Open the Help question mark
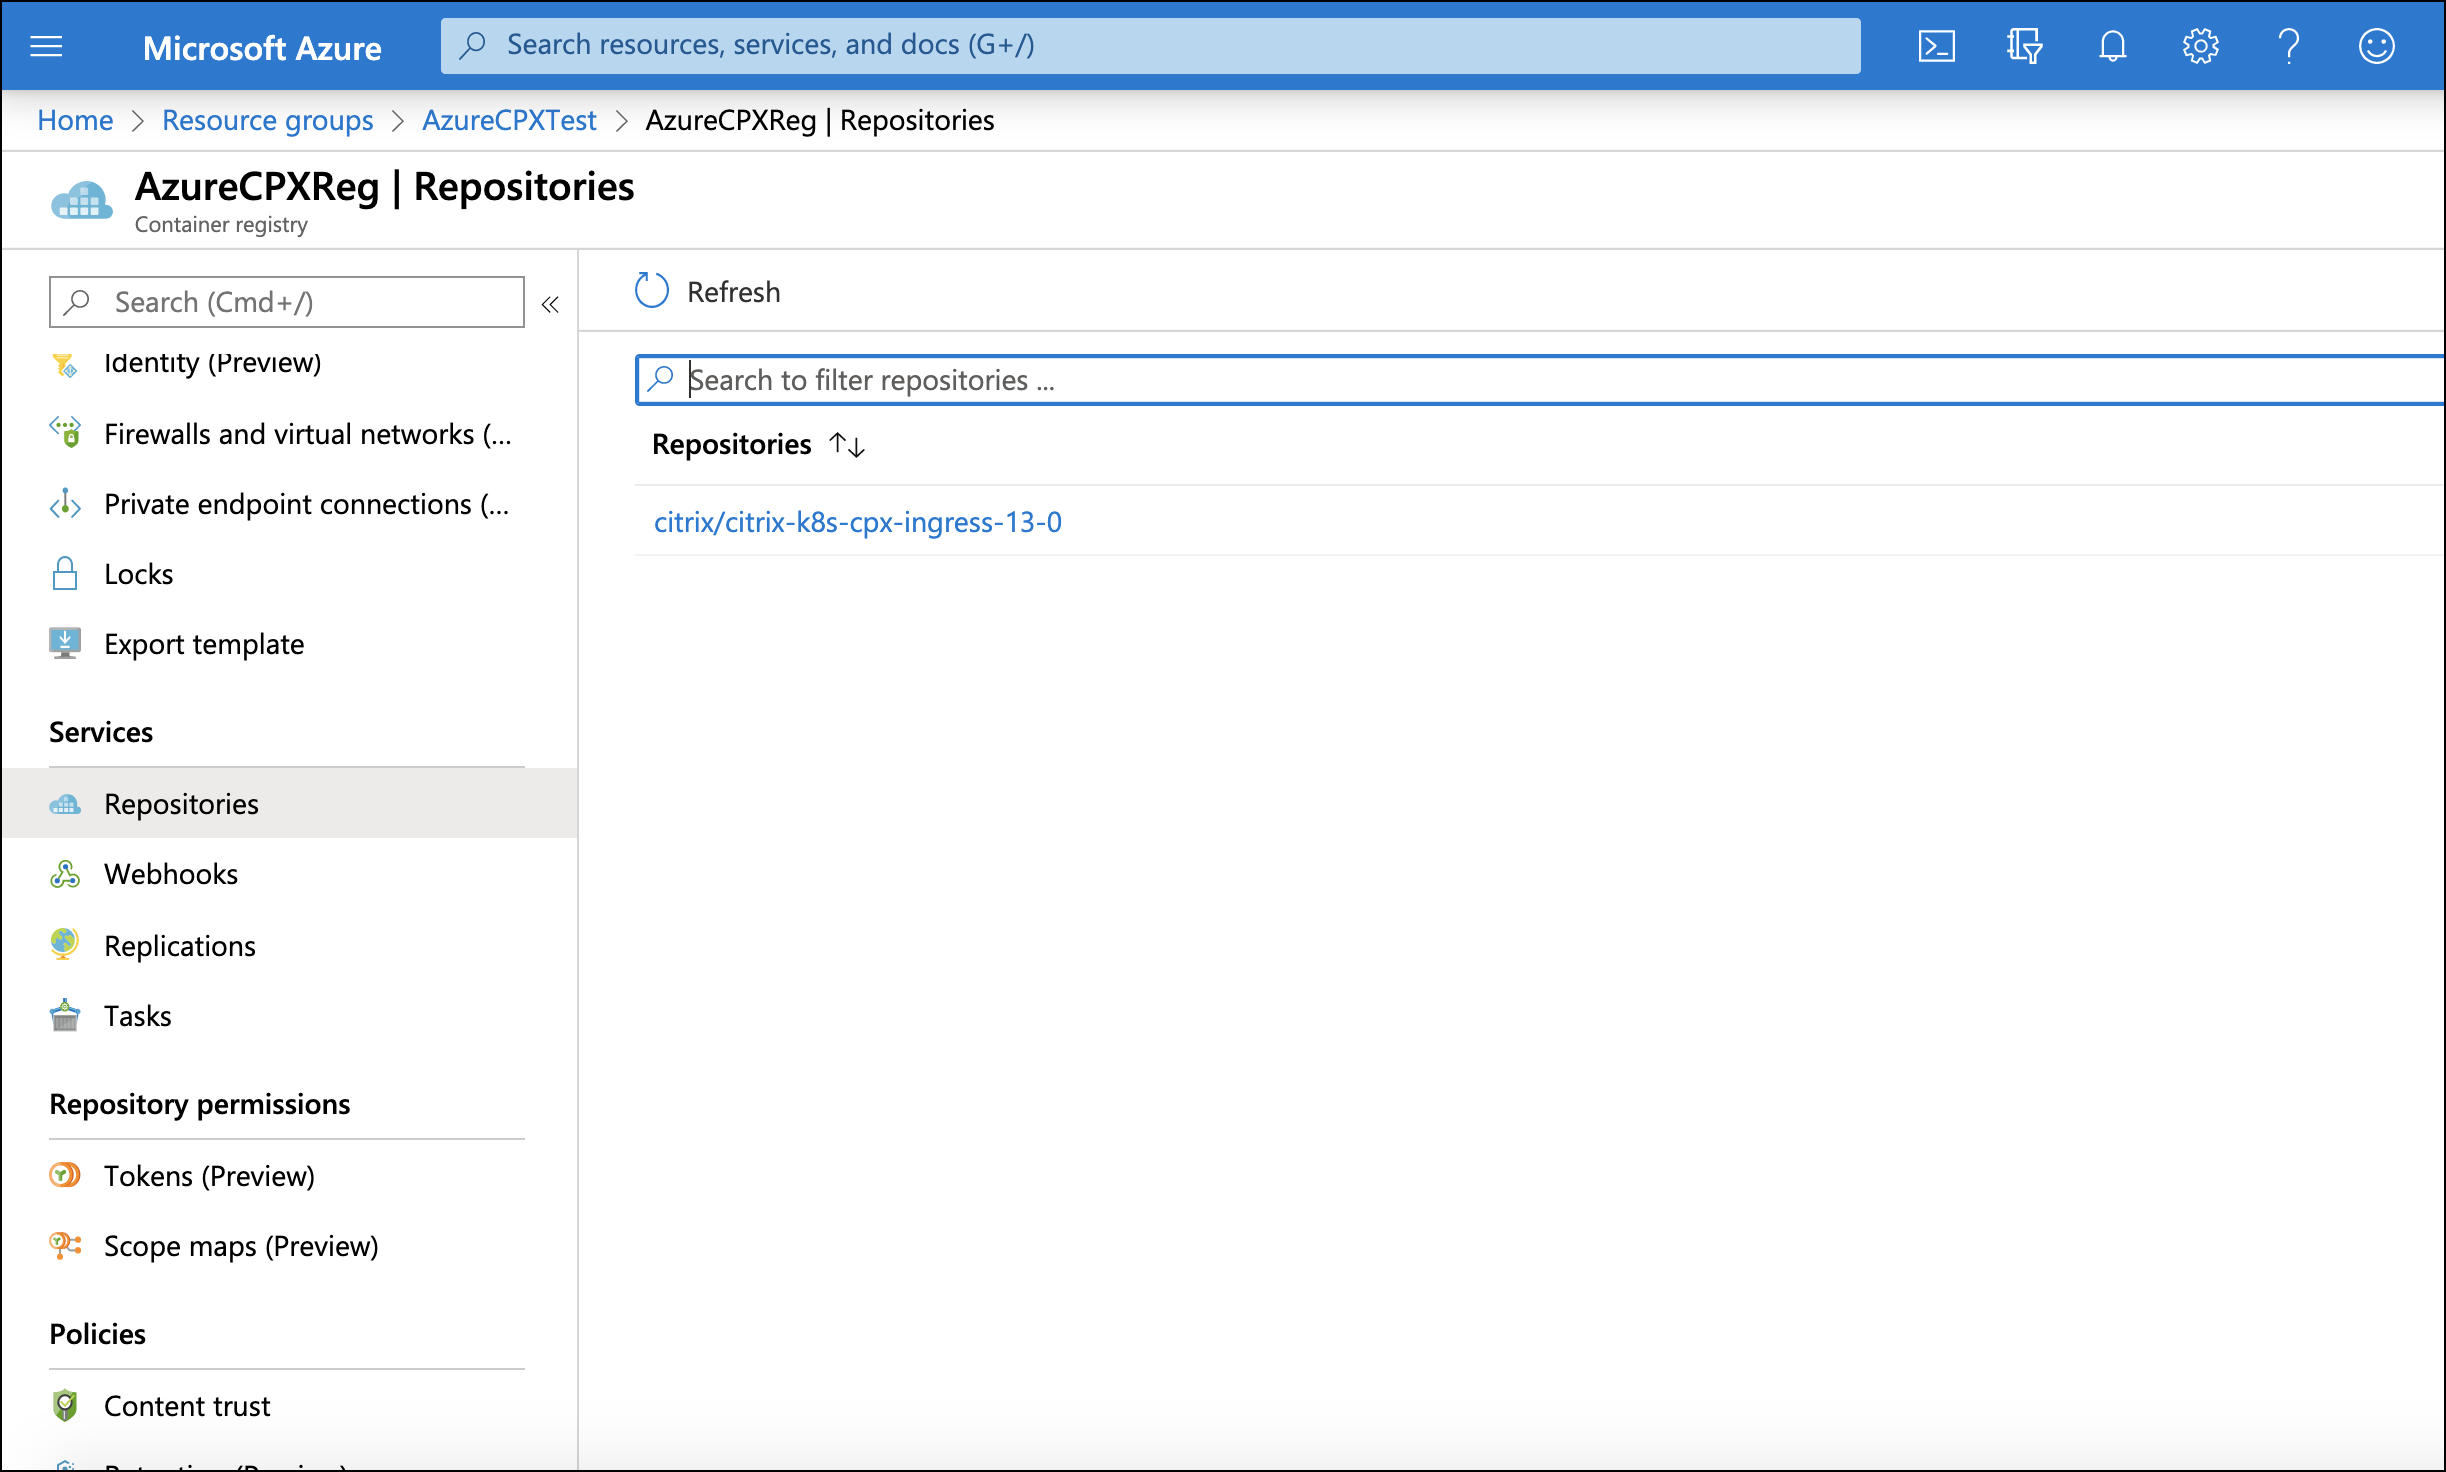Viewport: 2446px width, 1472px height. coord(2288,46)
